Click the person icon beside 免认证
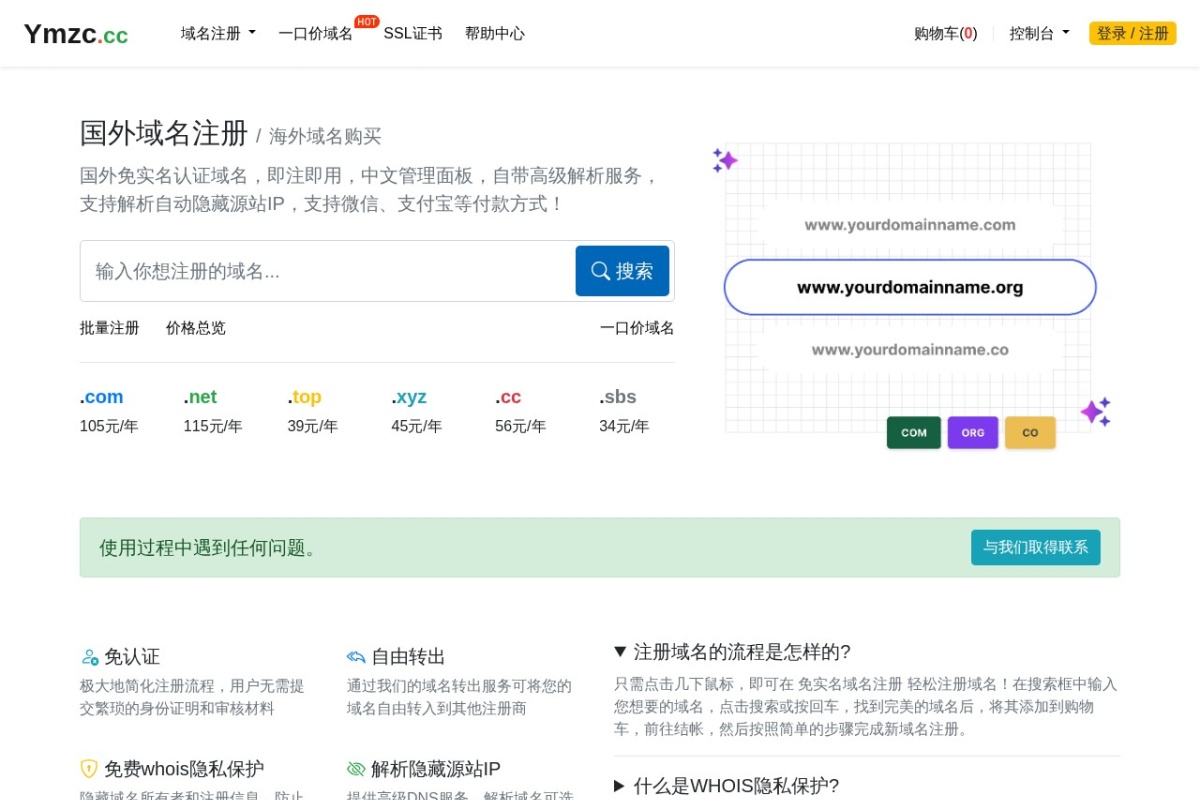This screenshot has width=1200, height=800. [x=88, y=657]
